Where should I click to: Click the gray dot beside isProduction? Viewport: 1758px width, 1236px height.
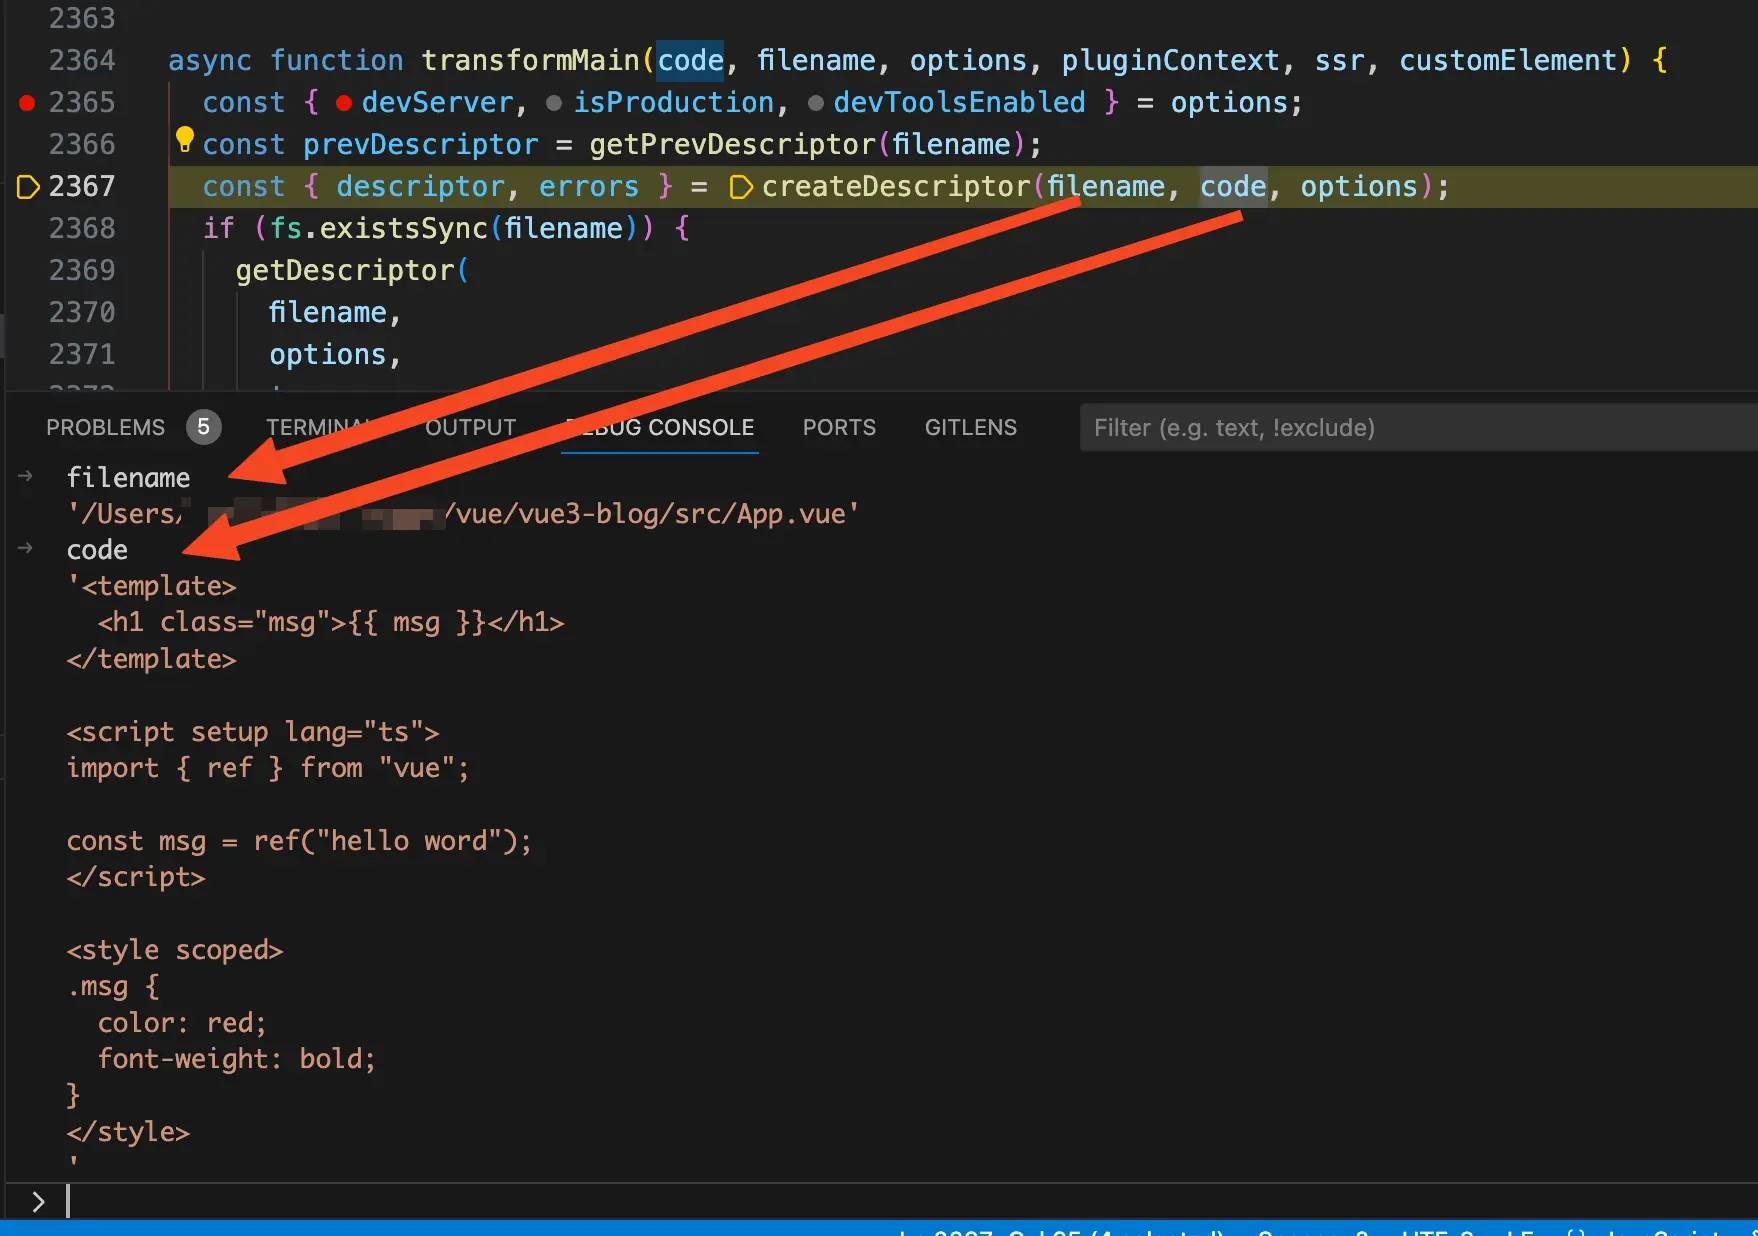pyautogui.click(x=556, y=102)
